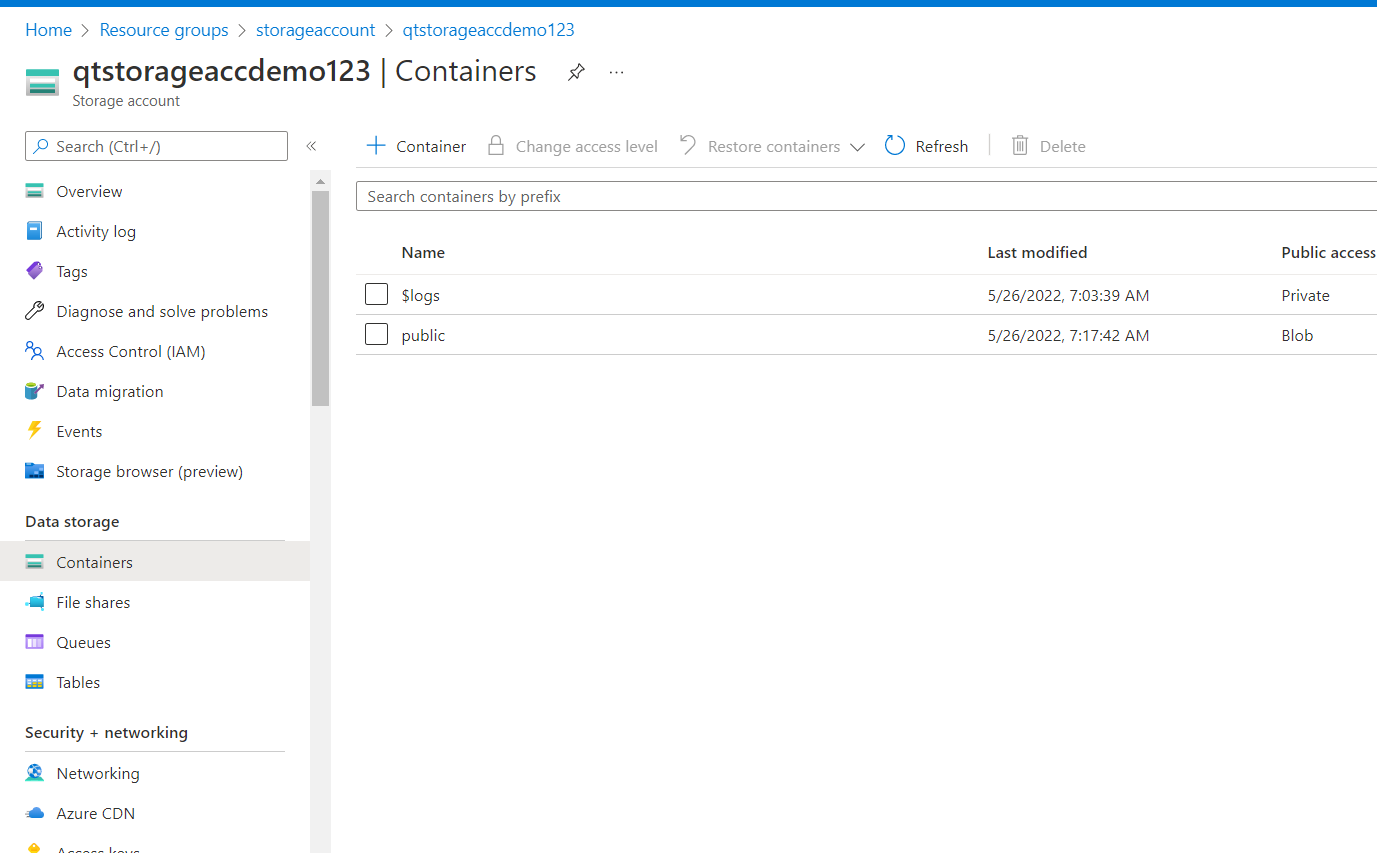Click the Activity log icon

pos(35,231)
